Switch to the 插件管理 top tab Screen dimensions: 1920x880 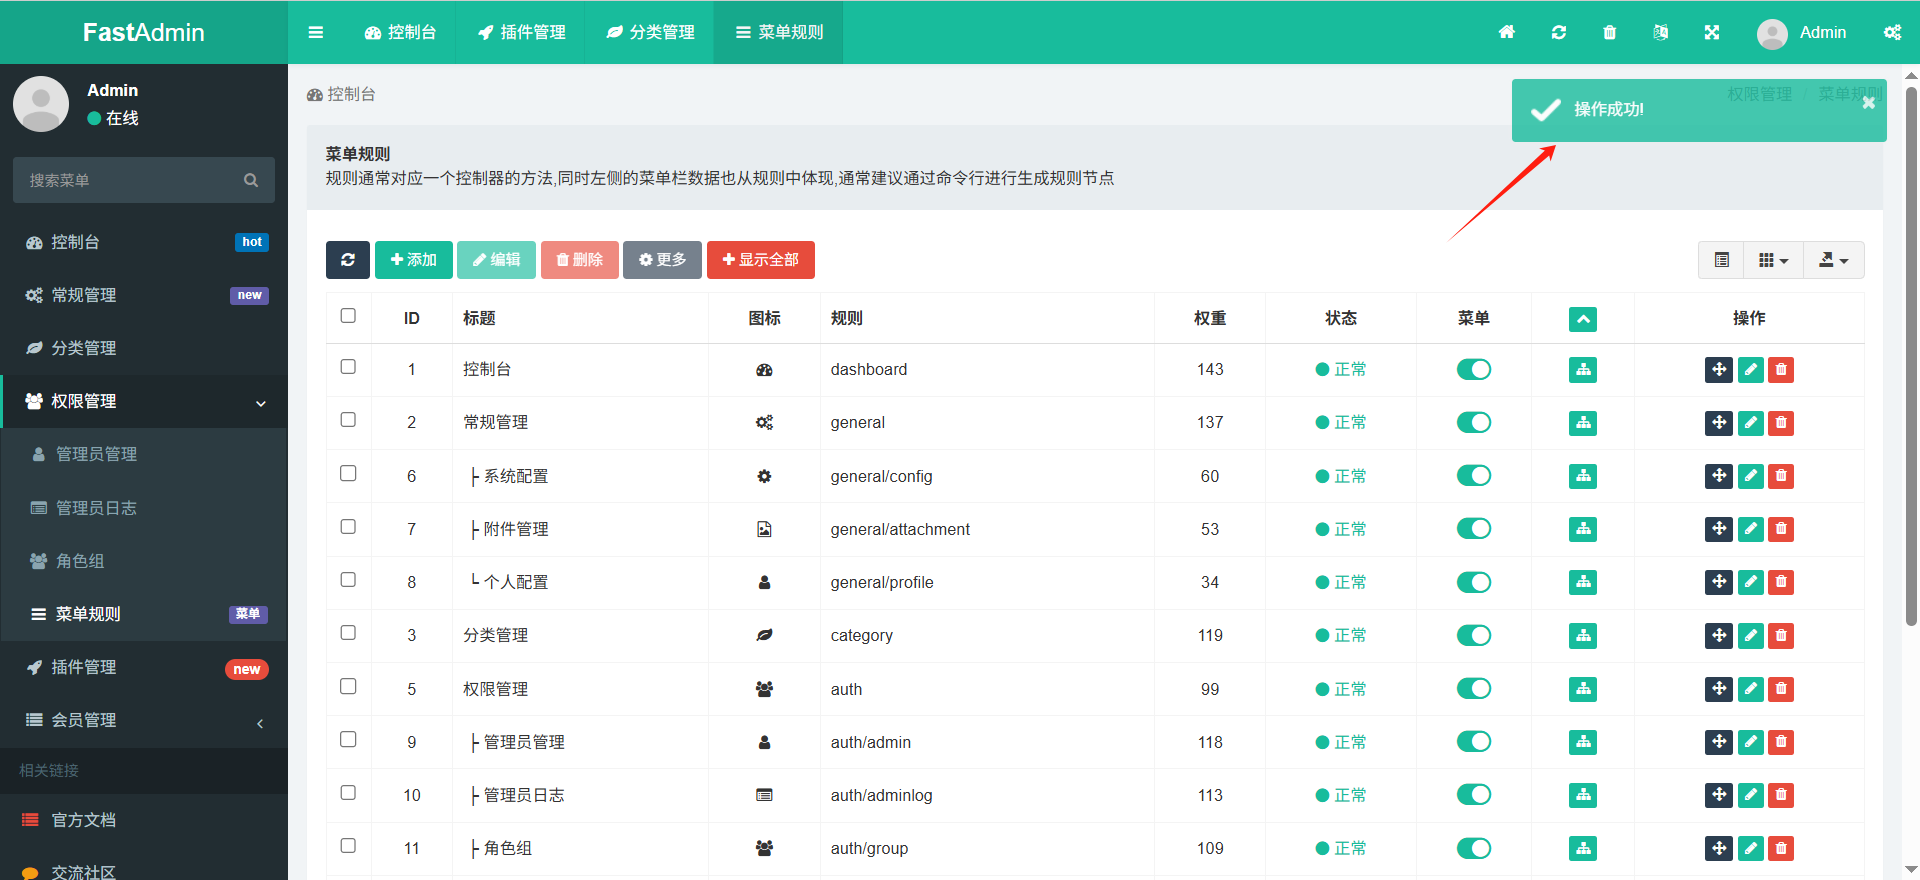(521, 32)
